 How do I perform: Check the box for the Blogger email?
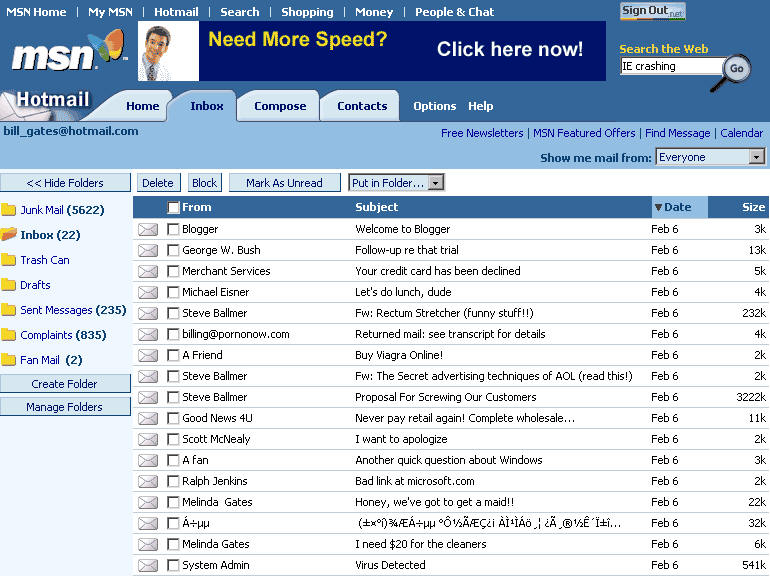tap(173, 229)
